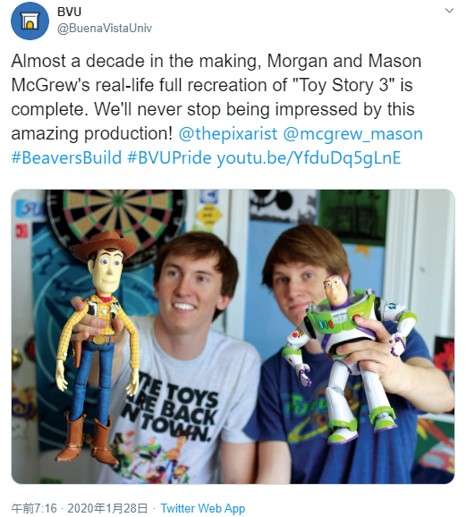The width and height of the screenshot is (466, 517).
Task: Click the "Toy Story 3" text in the tweet
Action: point(344,85)
